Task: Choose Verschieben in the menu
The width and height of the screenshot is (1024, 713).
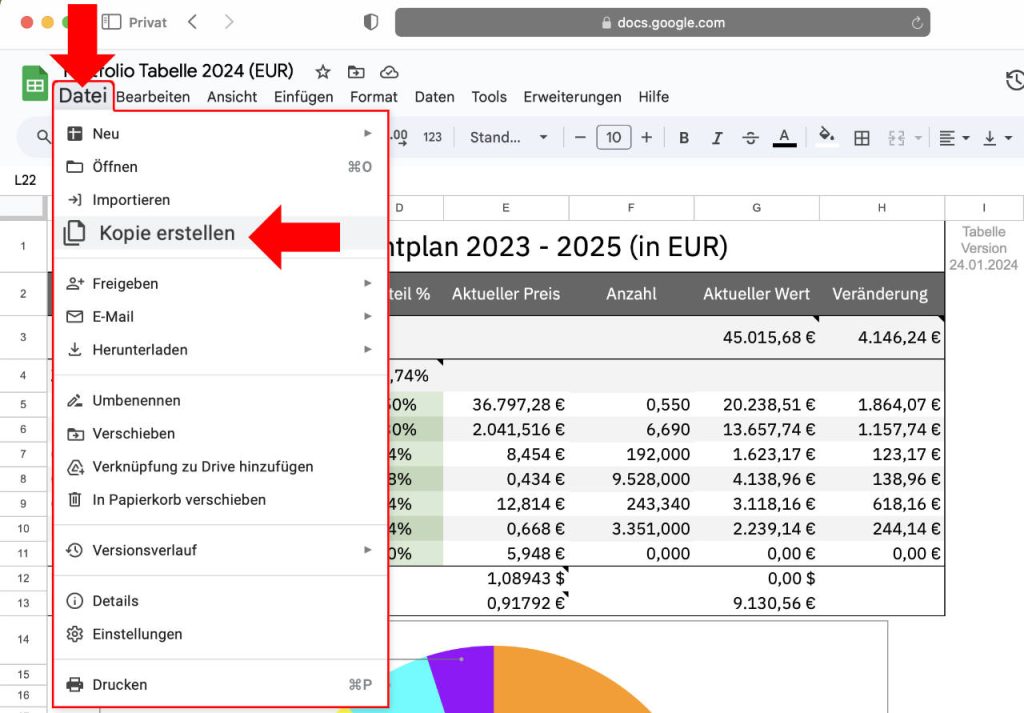Action: tap(221, 434)
